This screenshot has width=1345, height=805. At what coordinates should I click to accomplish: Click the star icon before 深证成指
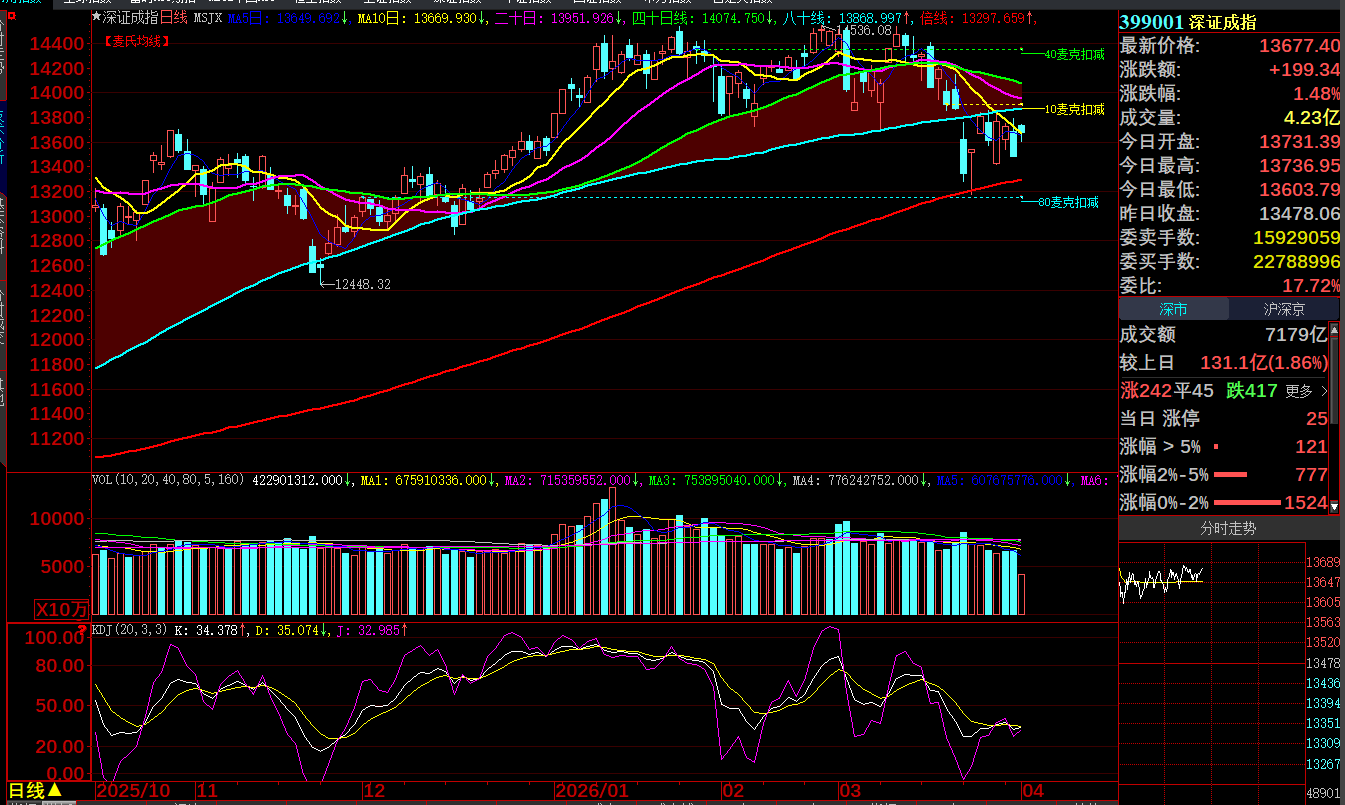[96, 18]
